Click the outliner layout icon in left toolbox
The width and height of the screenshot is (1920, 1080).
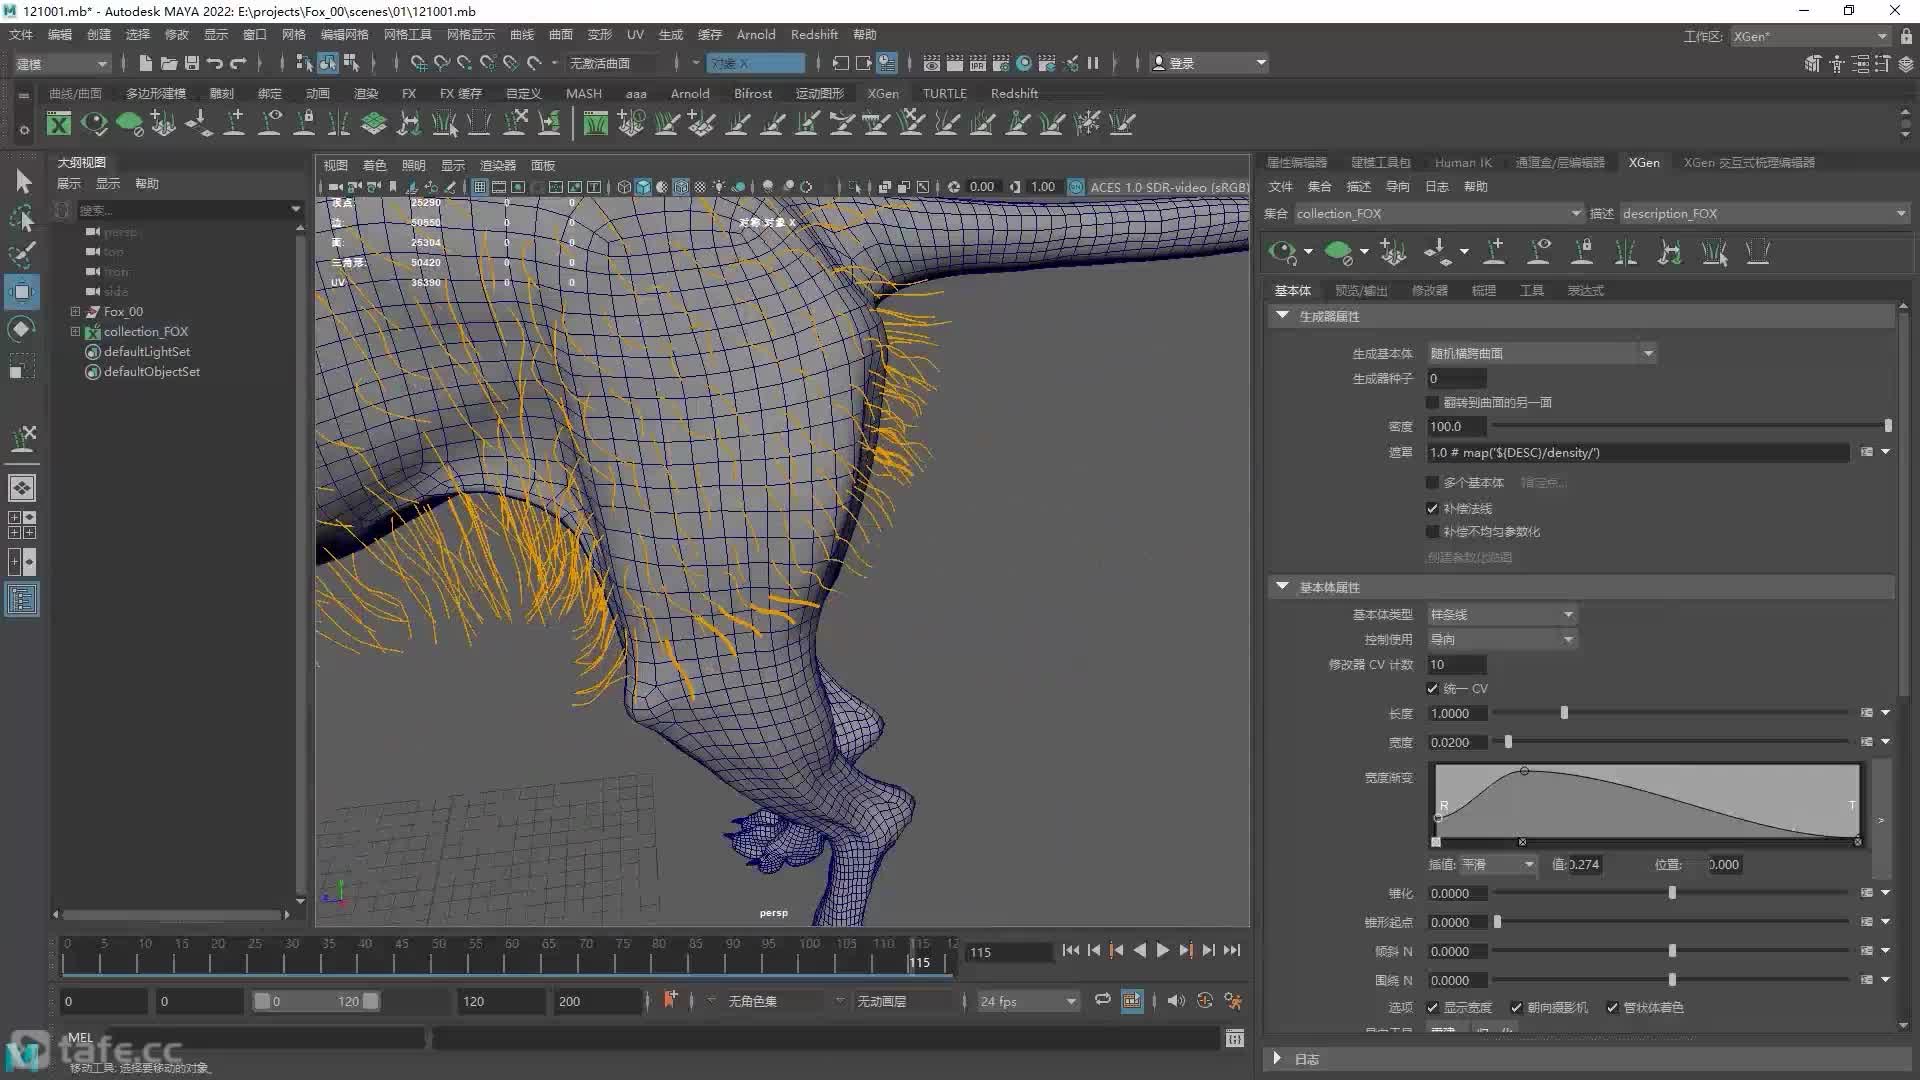click(x=22, y=600)
